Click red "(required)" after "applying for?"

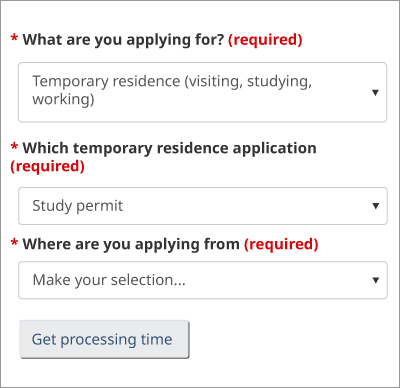pos(265,40)
